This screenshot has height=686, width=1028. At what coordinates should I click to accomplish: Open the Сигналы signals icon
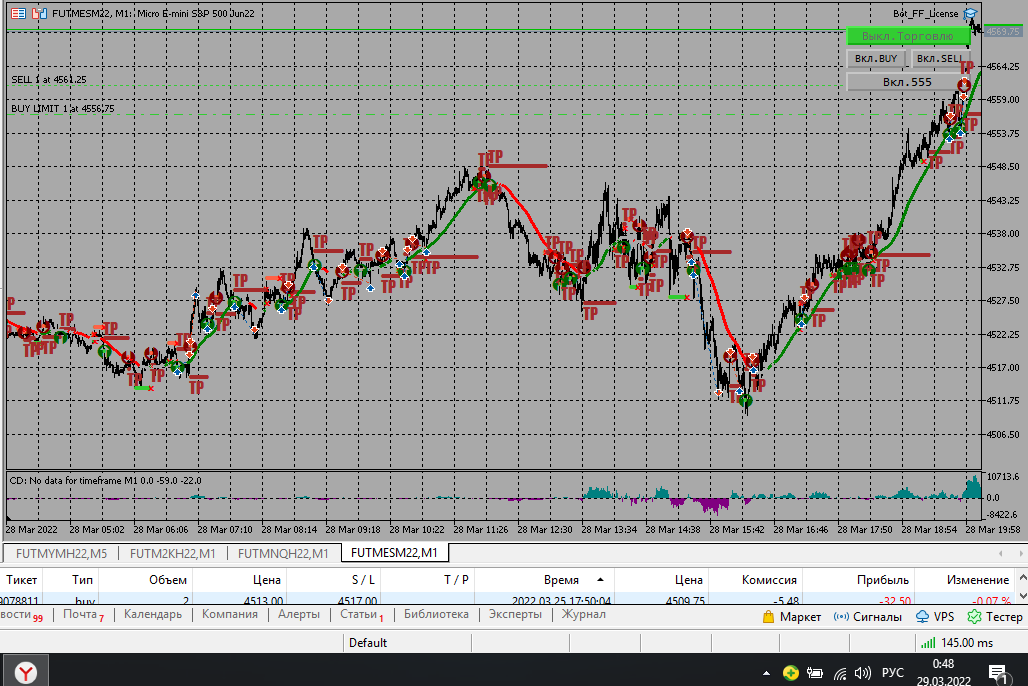coord(840,617)
